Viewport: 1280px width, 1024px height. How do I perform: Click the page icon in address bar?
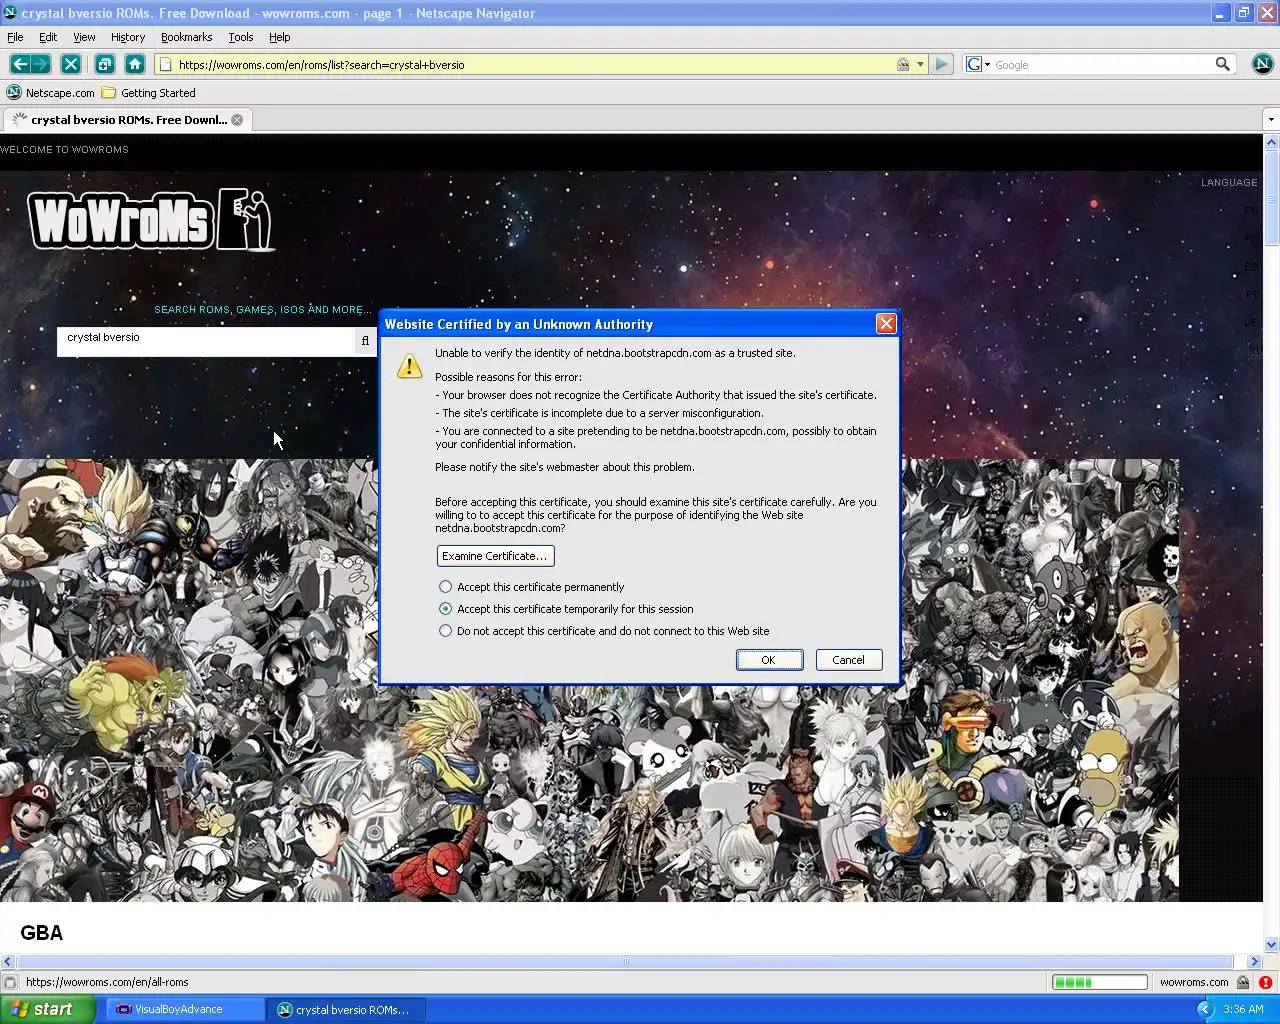(x=166, y=64)
